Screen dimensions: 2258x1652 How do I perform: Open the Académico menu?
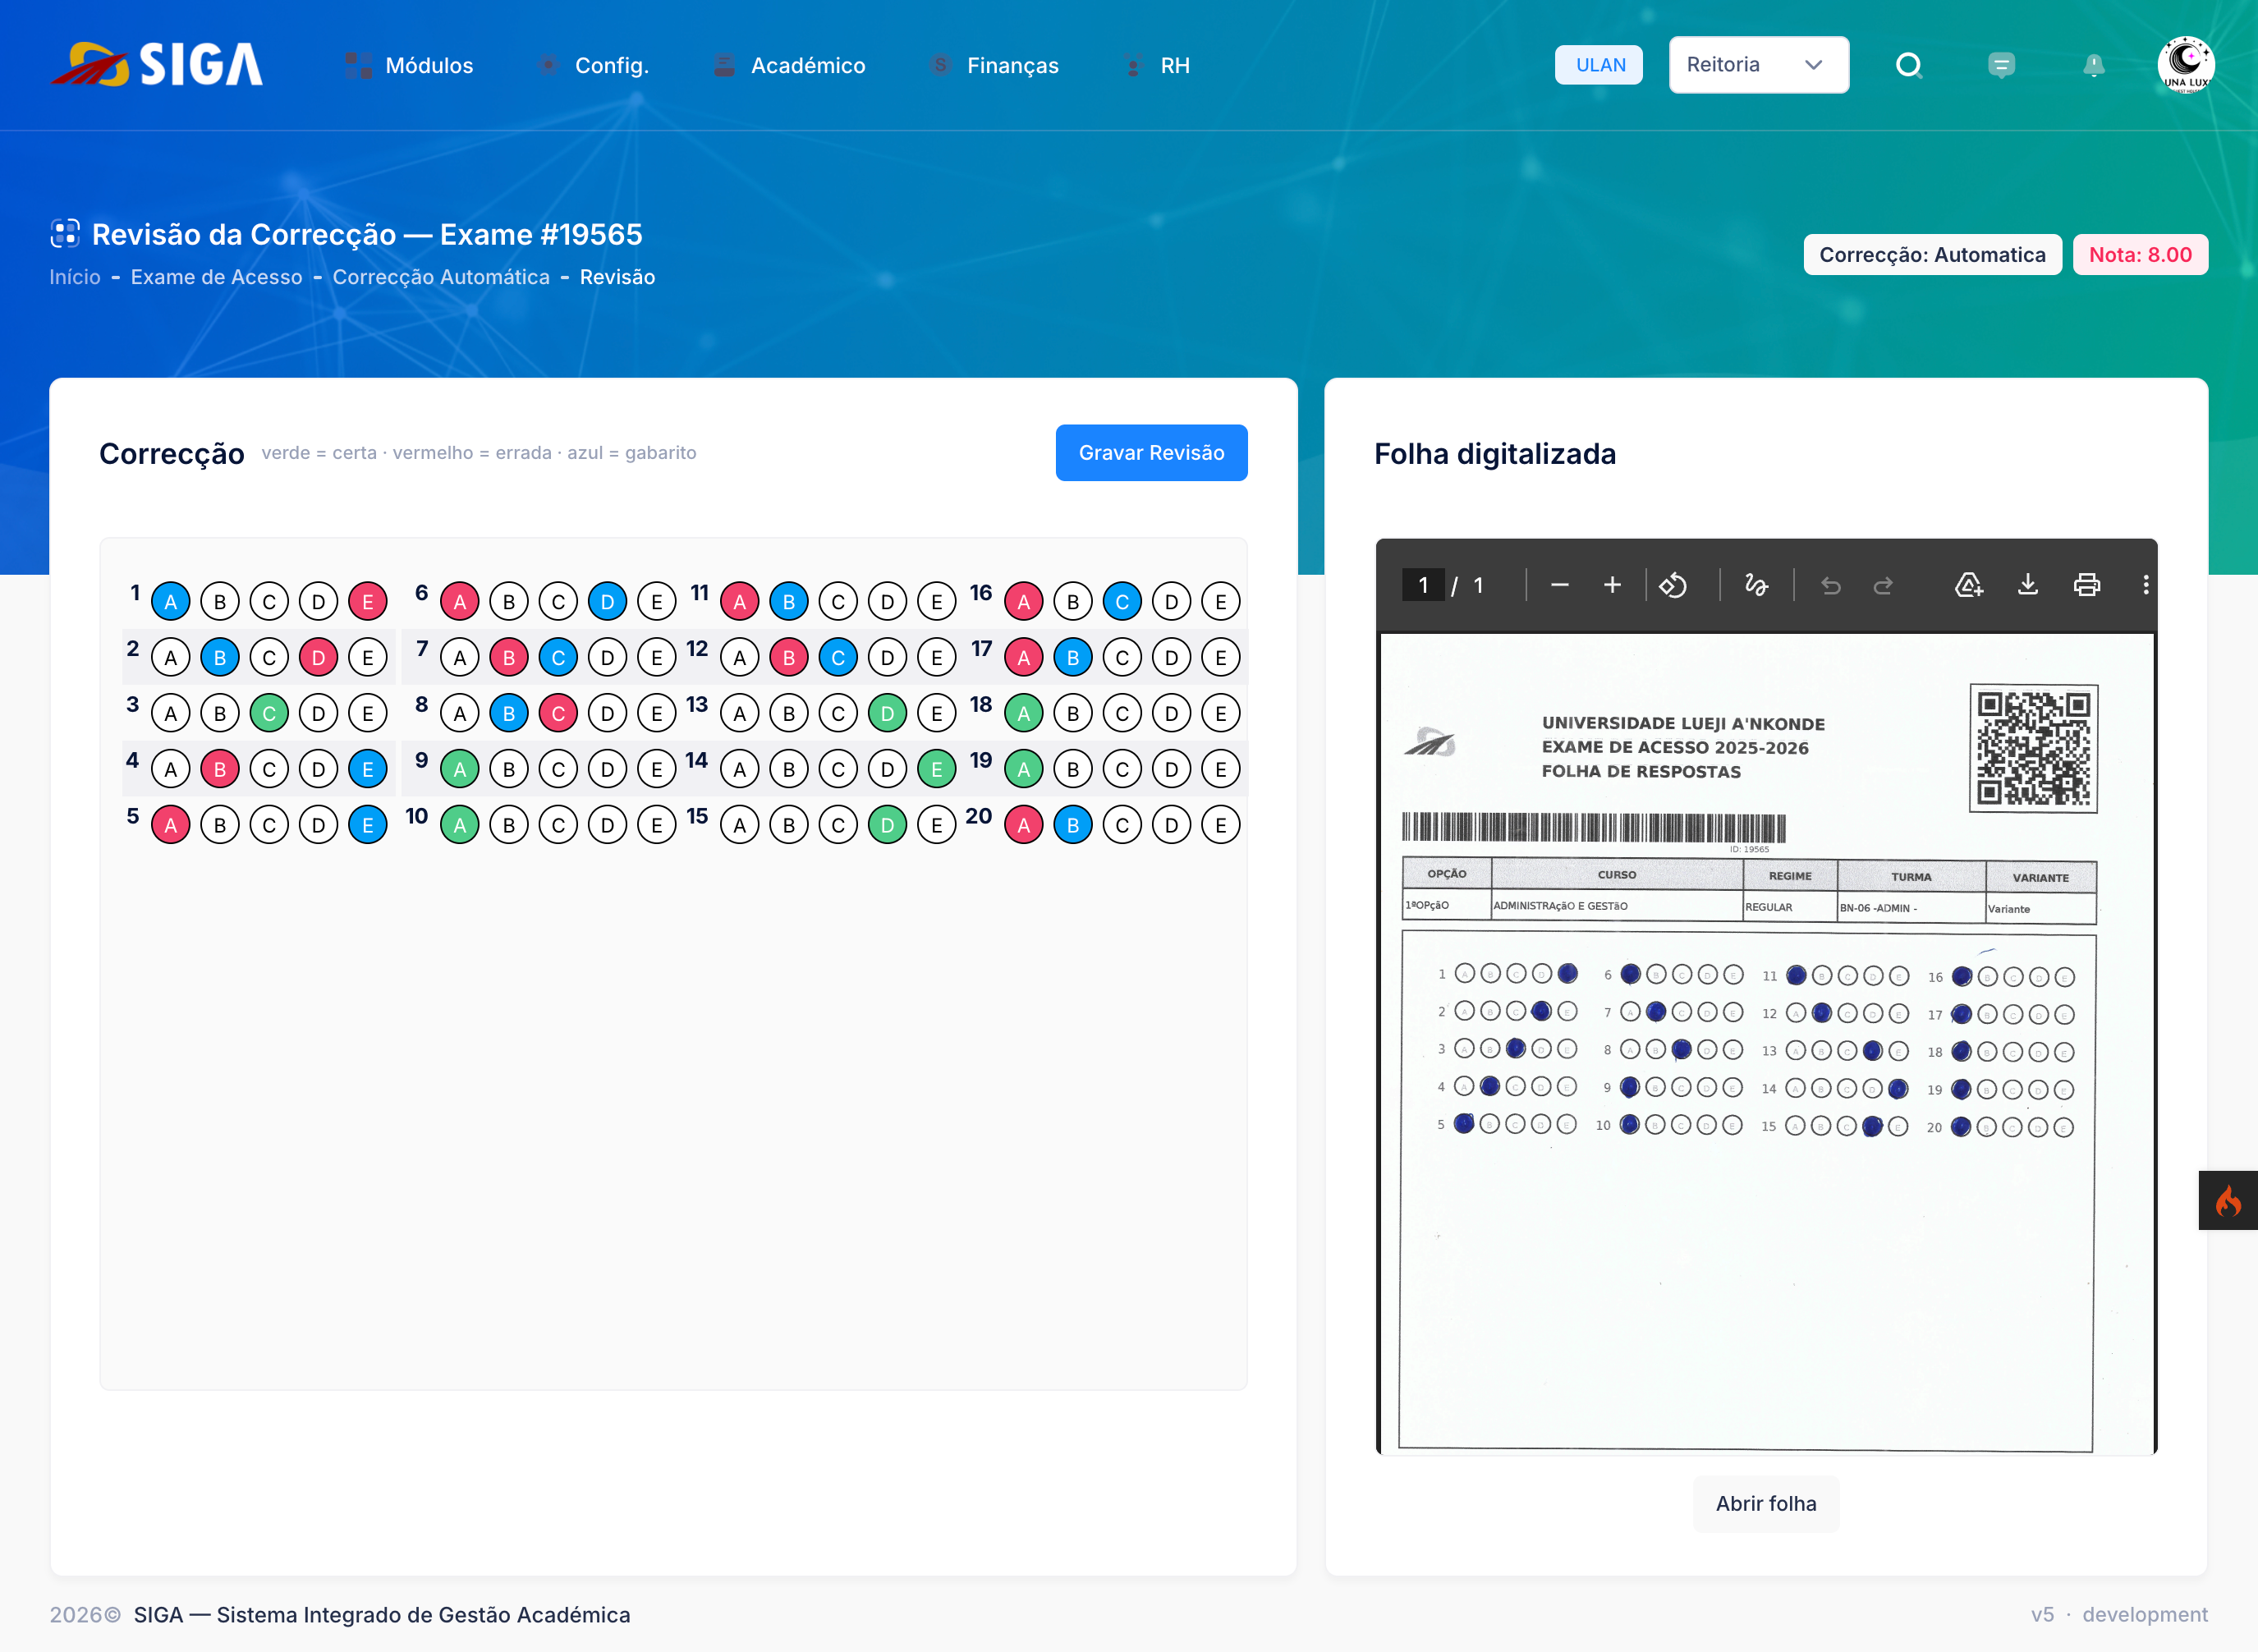(x=788, y=65)
